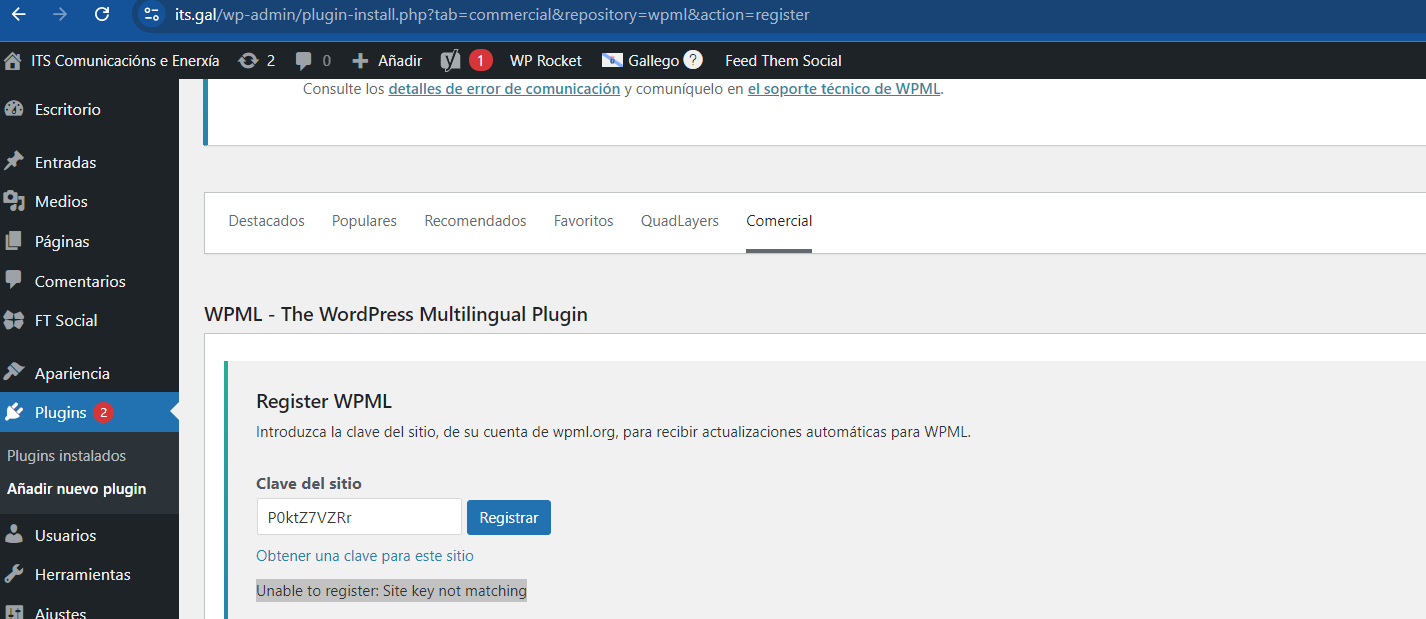Reload the page with the refresh icon
Viewport: 1426px width, 619px height.
click(101, 14)
